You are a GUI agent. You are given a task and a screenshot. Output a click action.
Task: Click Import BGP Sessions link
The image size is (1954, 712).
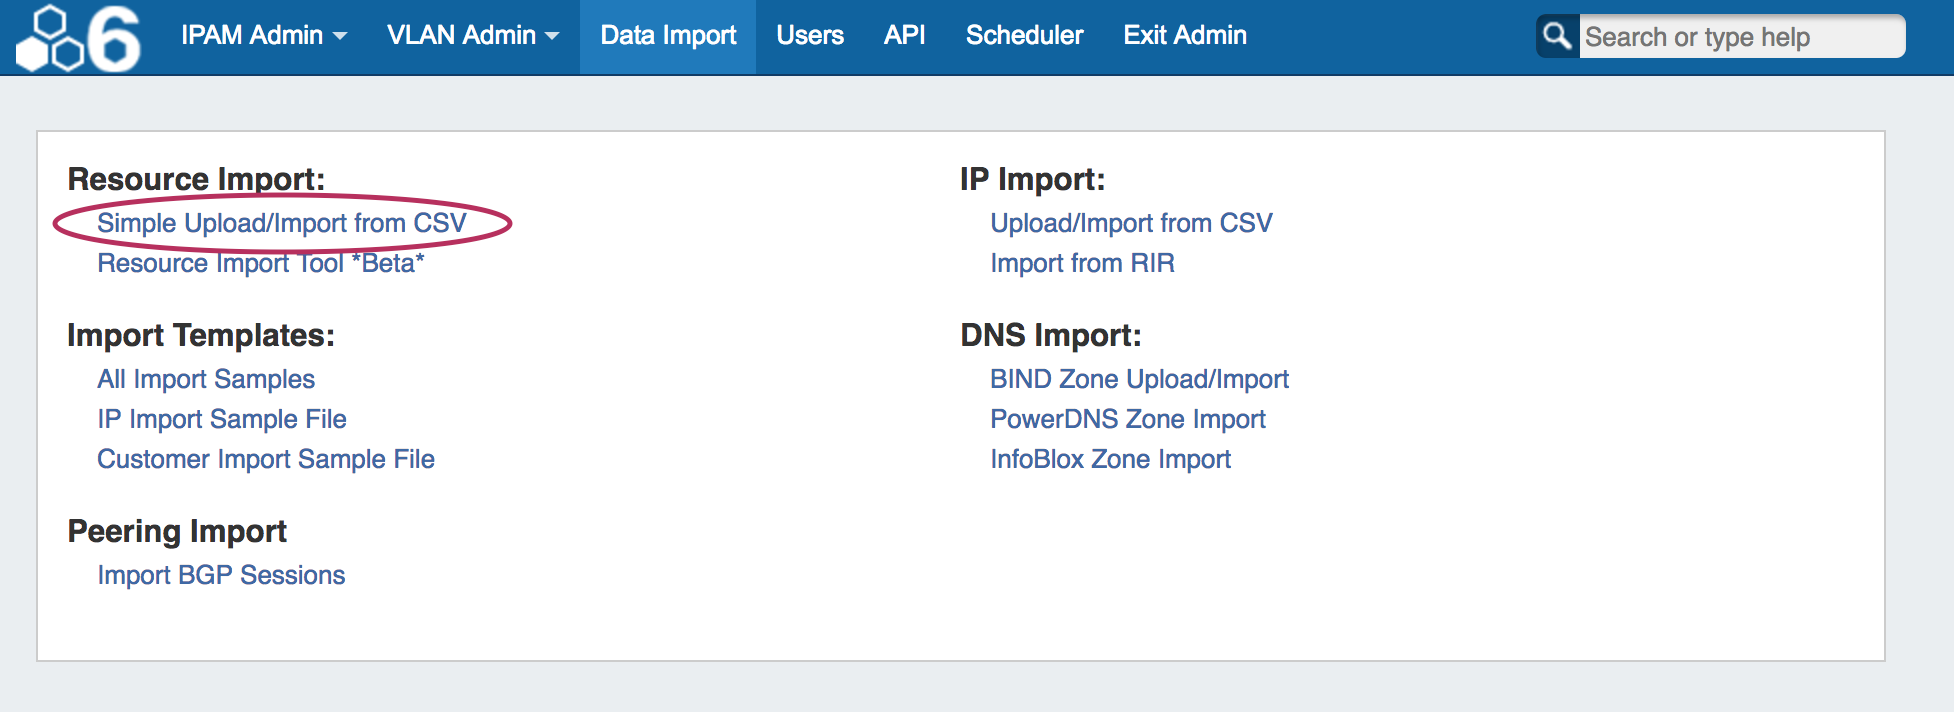pos(221,575)
